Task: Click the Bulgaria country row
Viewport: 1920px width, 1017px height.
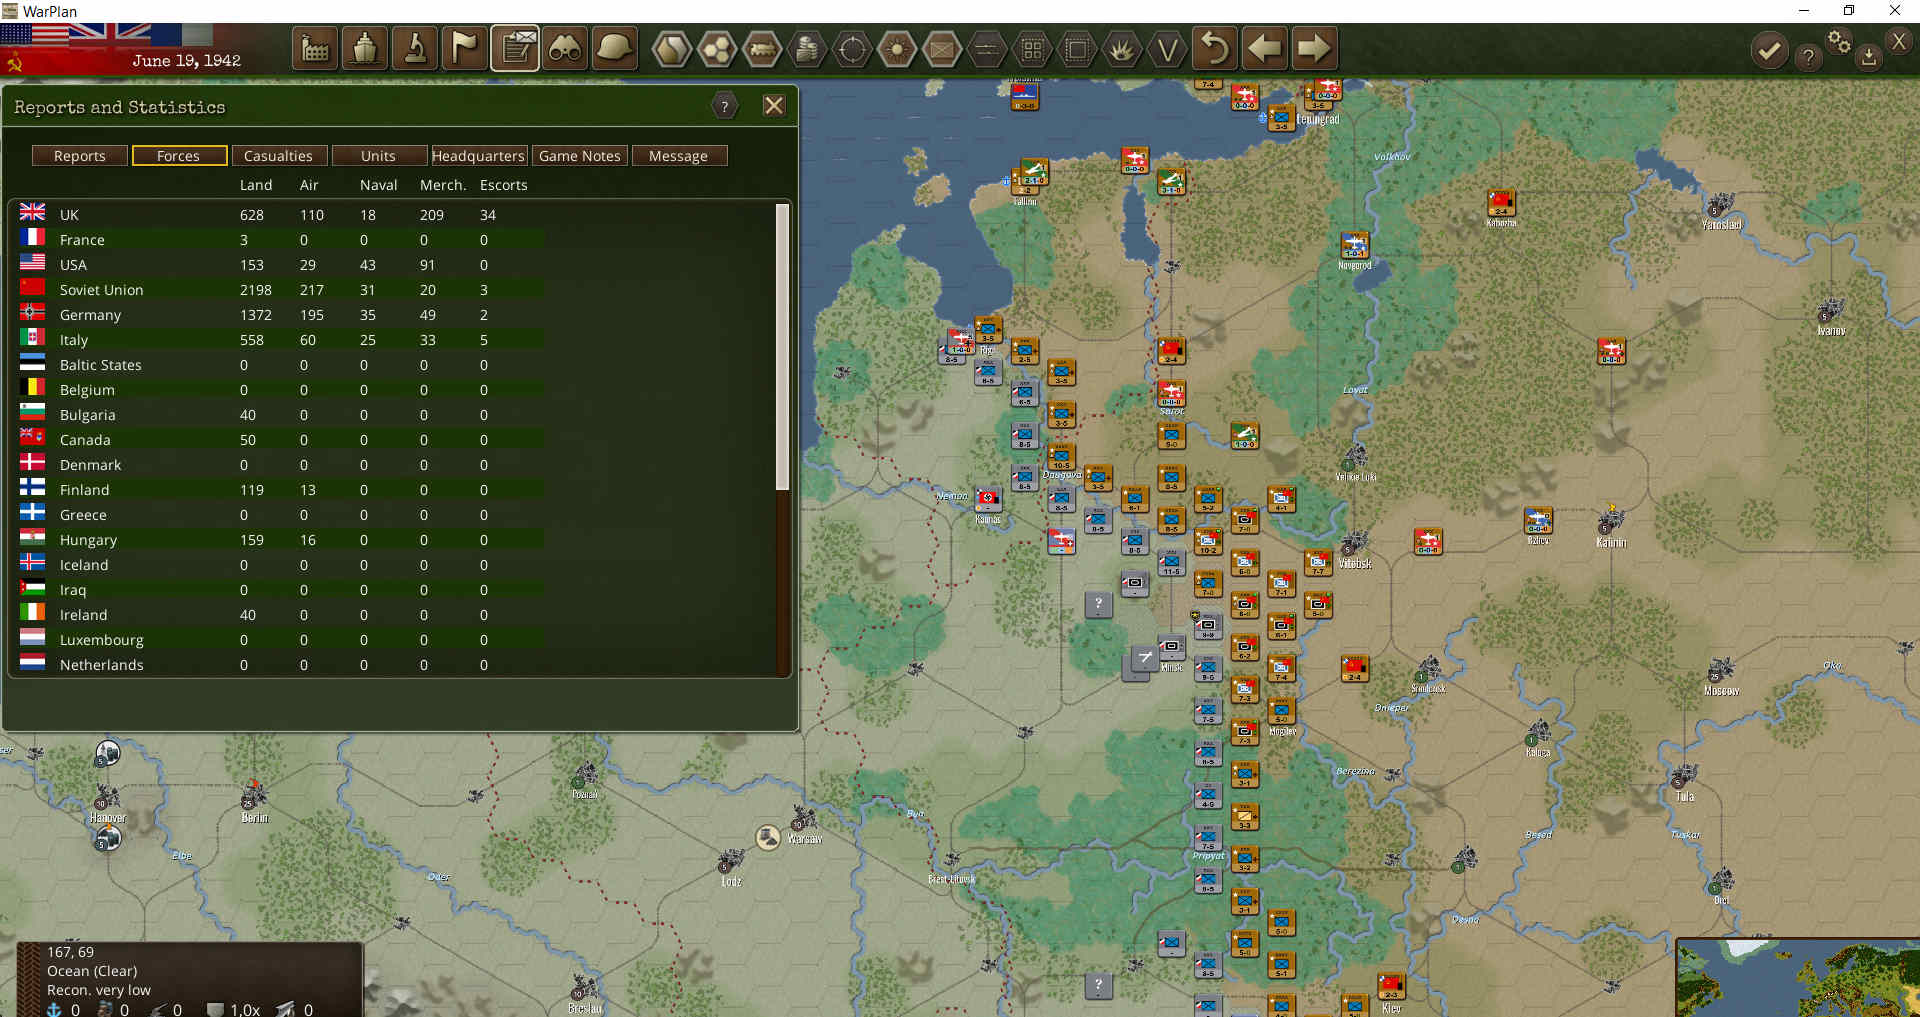Action: click(282, 415)
